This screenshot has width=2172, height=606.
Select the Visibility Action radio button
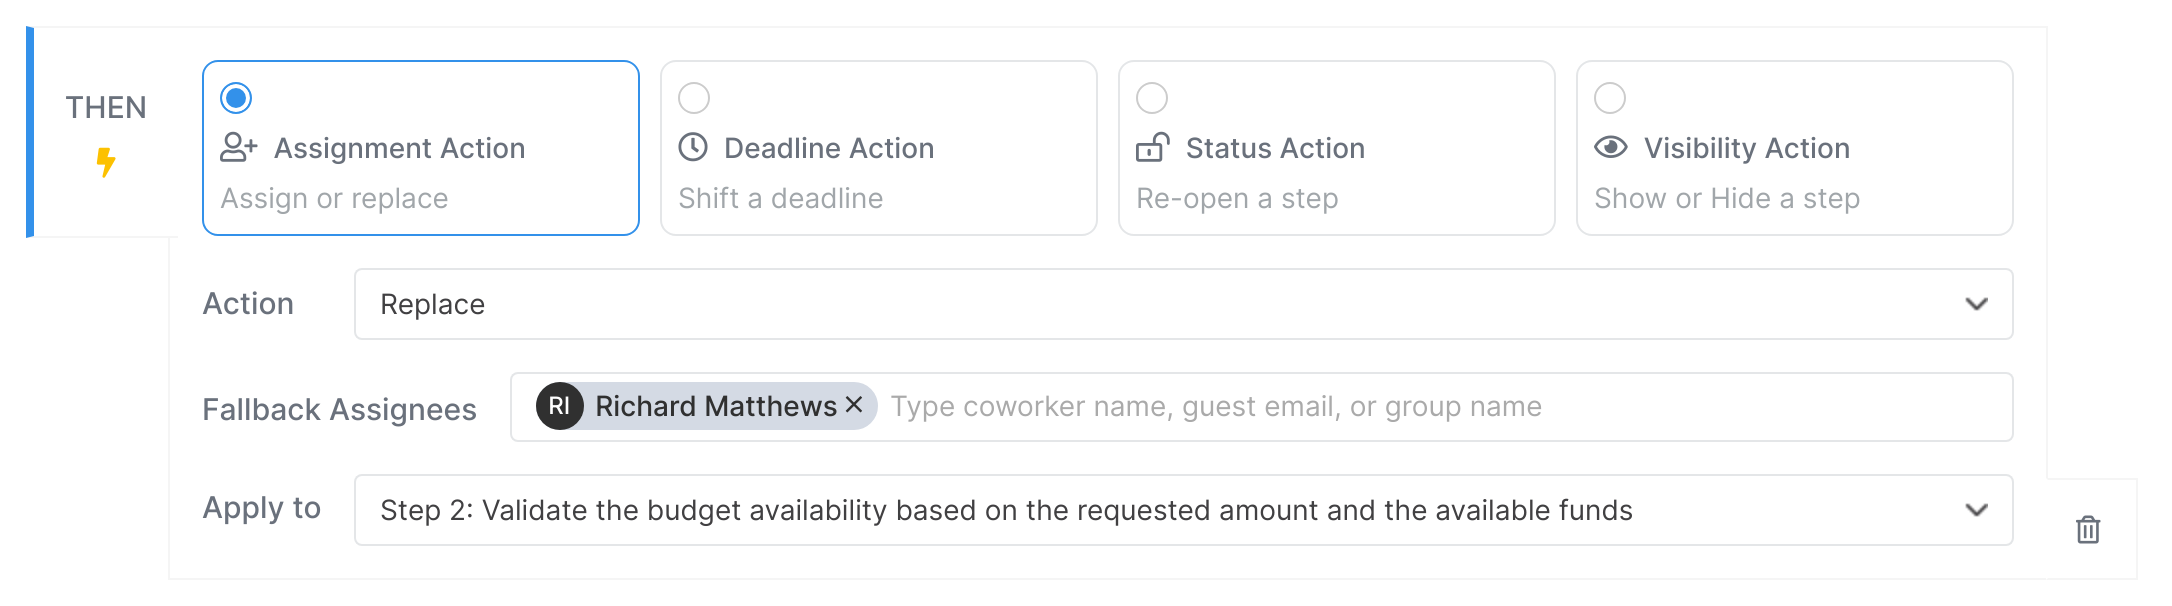pos(1611,98)
